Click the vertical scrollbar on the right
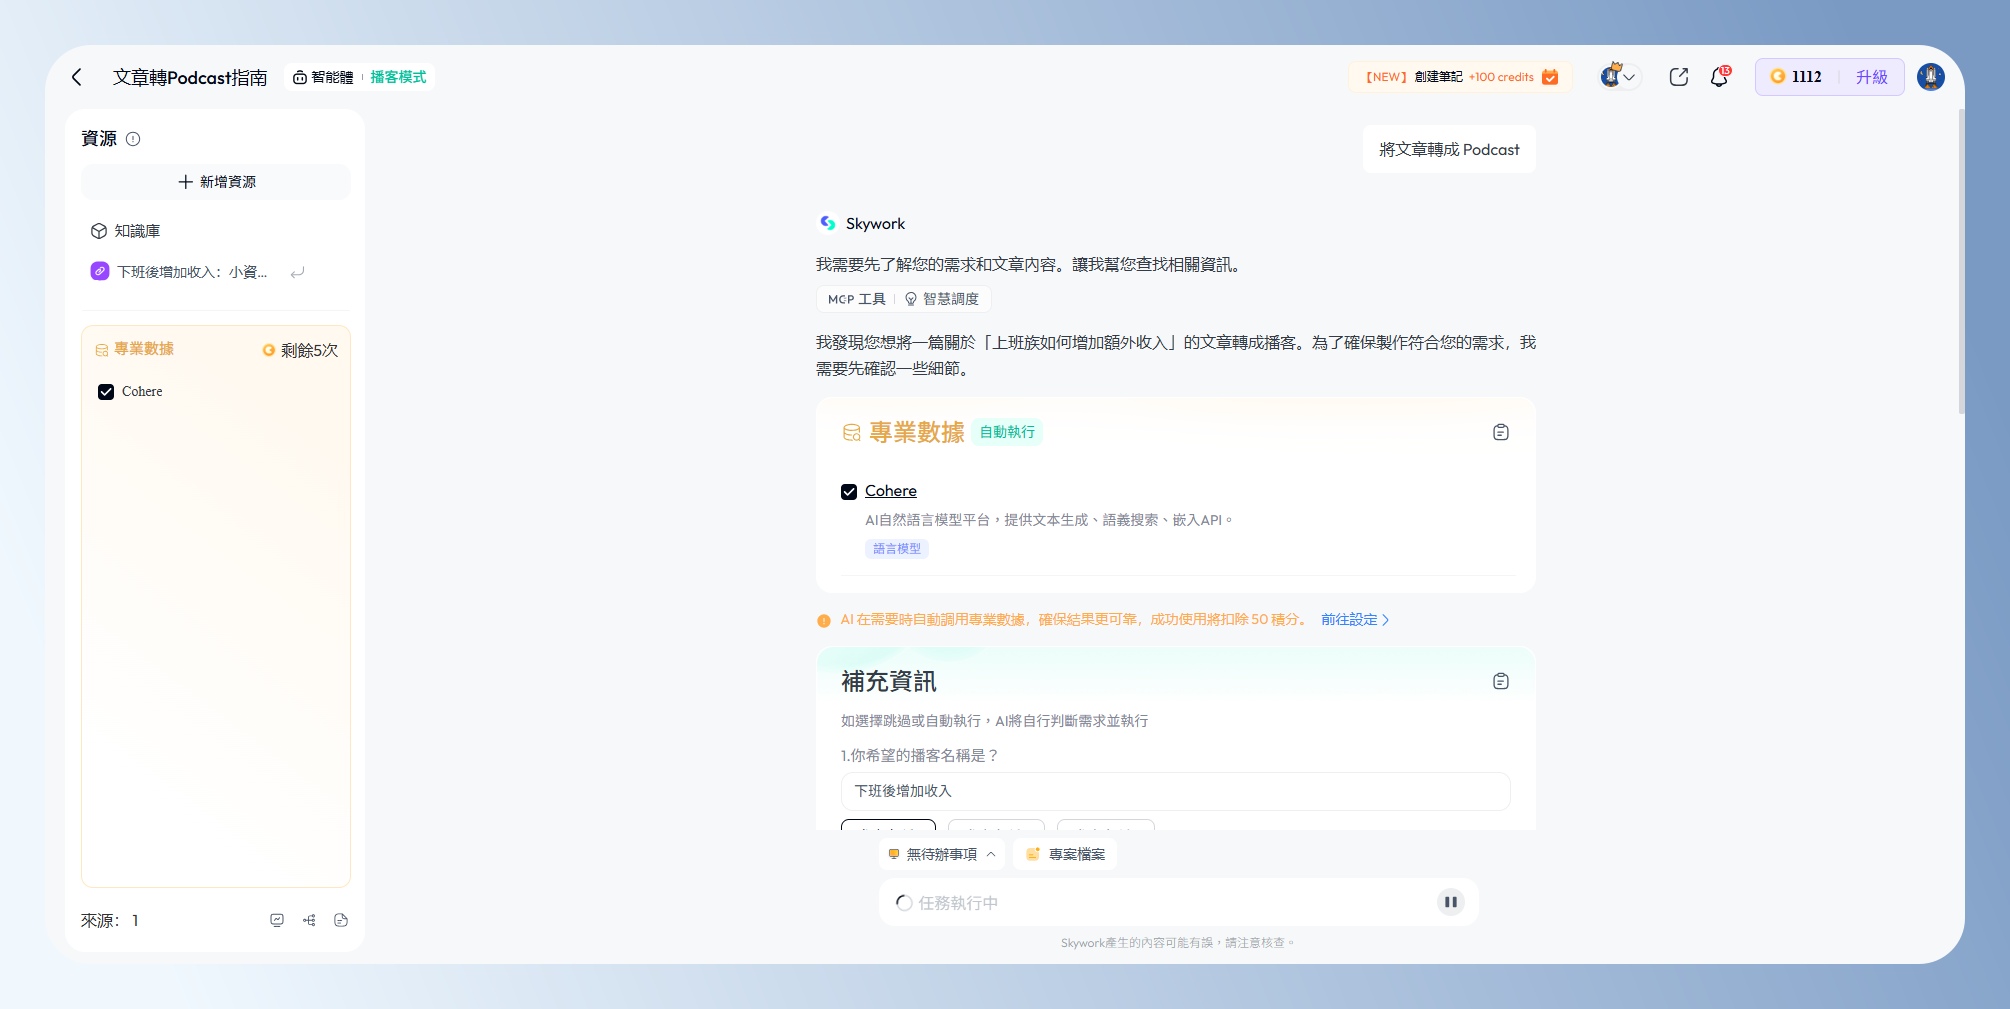This screenshot has width=2010, height=1009. click(1962, 260)
